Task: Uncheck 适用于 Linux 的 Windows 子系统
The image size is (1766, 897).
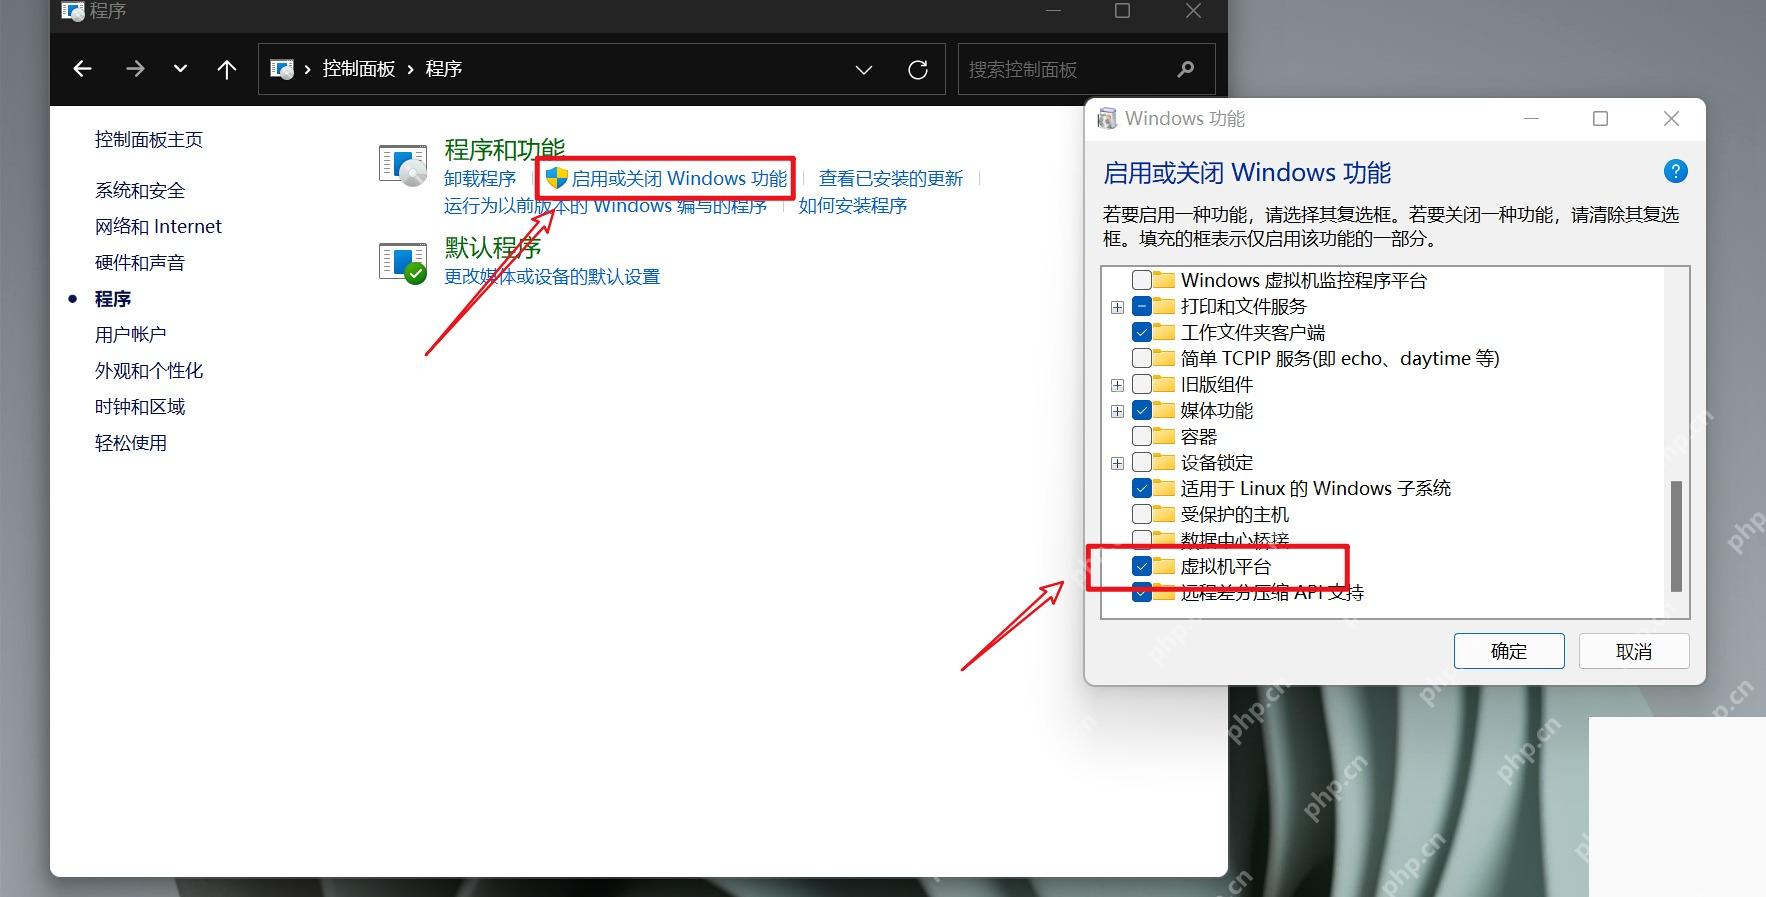Action: pos(1141,488)
